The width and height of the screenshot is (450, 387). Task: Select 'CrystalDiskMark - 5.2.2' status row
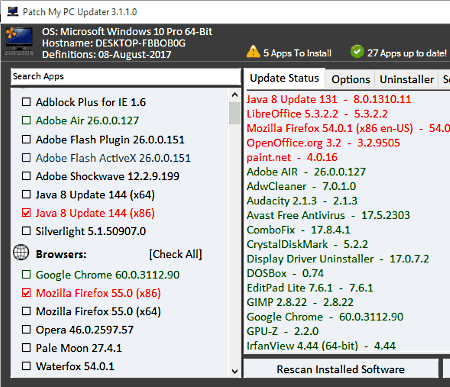(307, 244)
